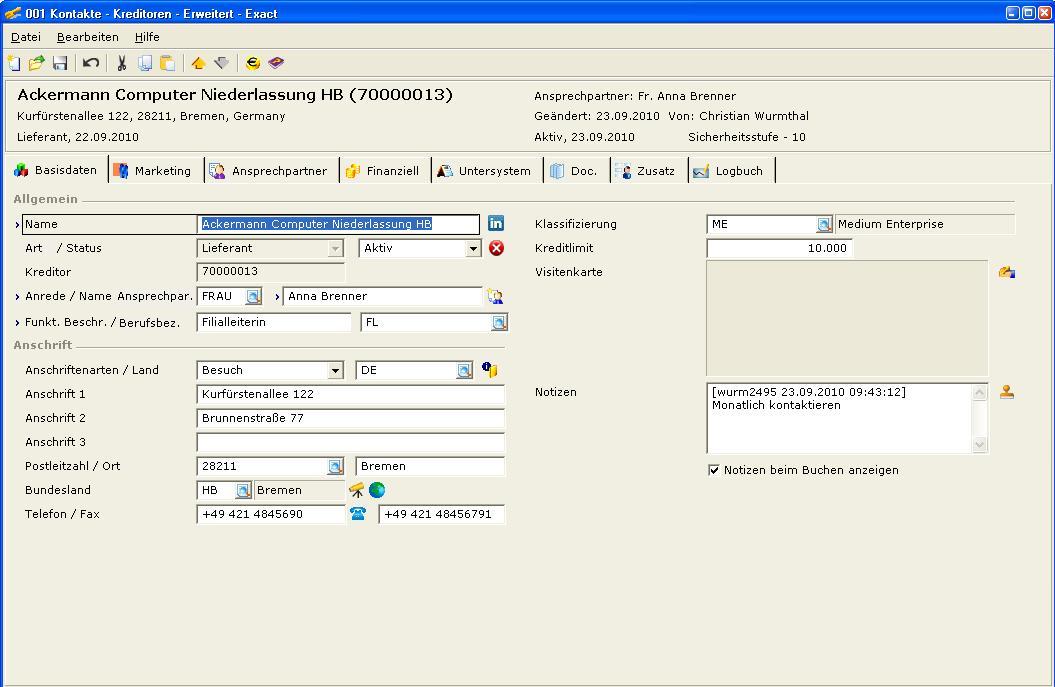This screenshot has width=1055, height=687.
Task: Click the Undo arrow toolbar icon
Action: 91,63
